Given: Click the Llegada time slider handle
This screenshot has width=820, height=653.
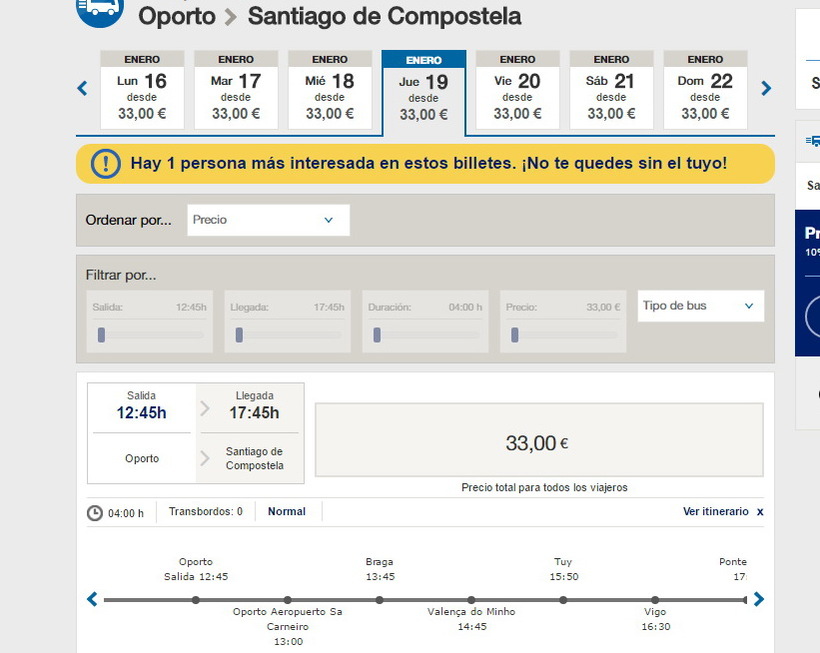Looking at the screenshot, I should pos(239,335).
